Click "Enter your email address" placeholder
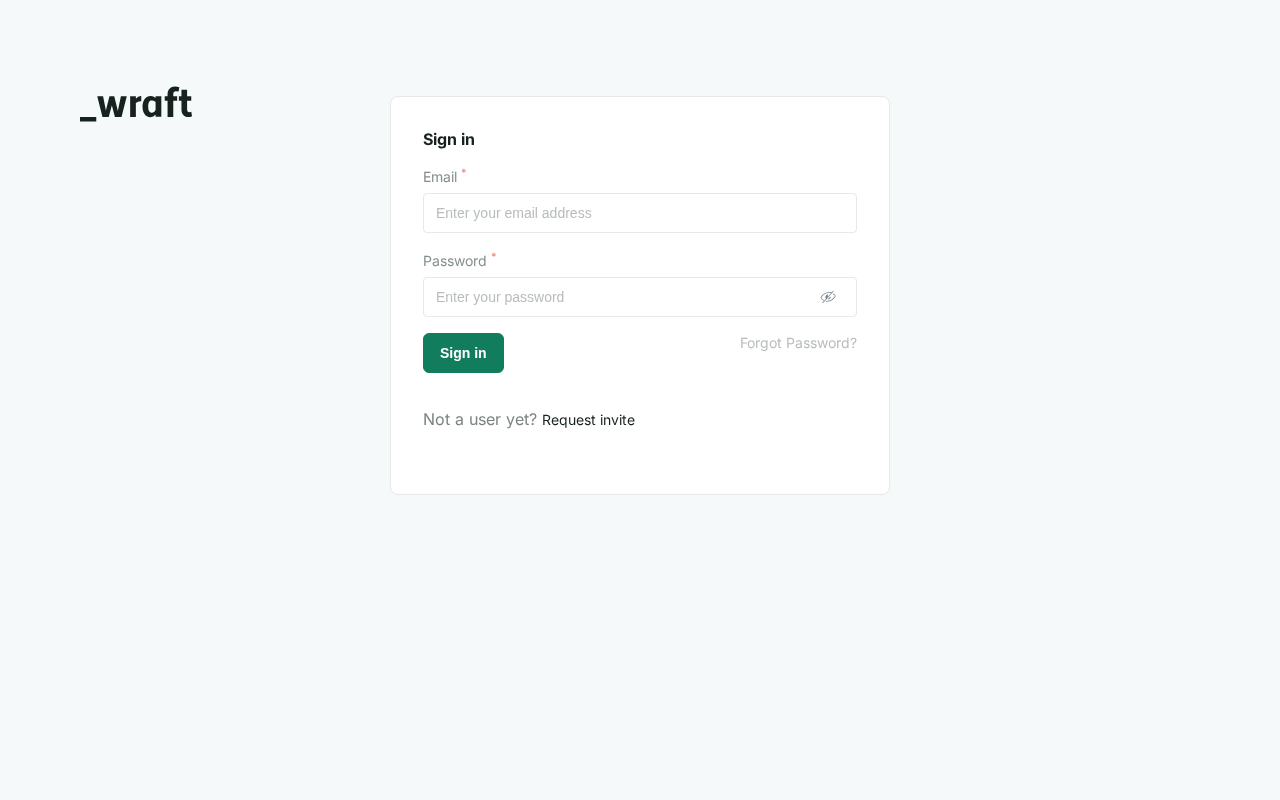Viewport: 1280px width, 800px height. [514, 213]
